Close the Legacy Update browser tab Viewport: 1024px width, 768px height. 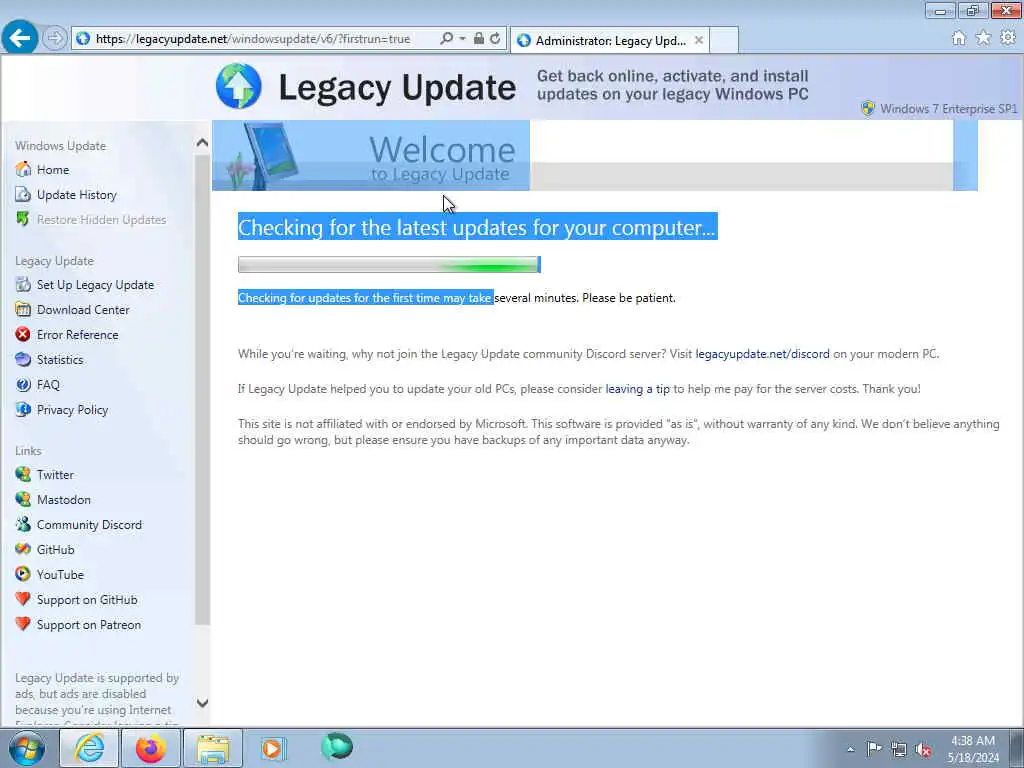pos(699,40)
